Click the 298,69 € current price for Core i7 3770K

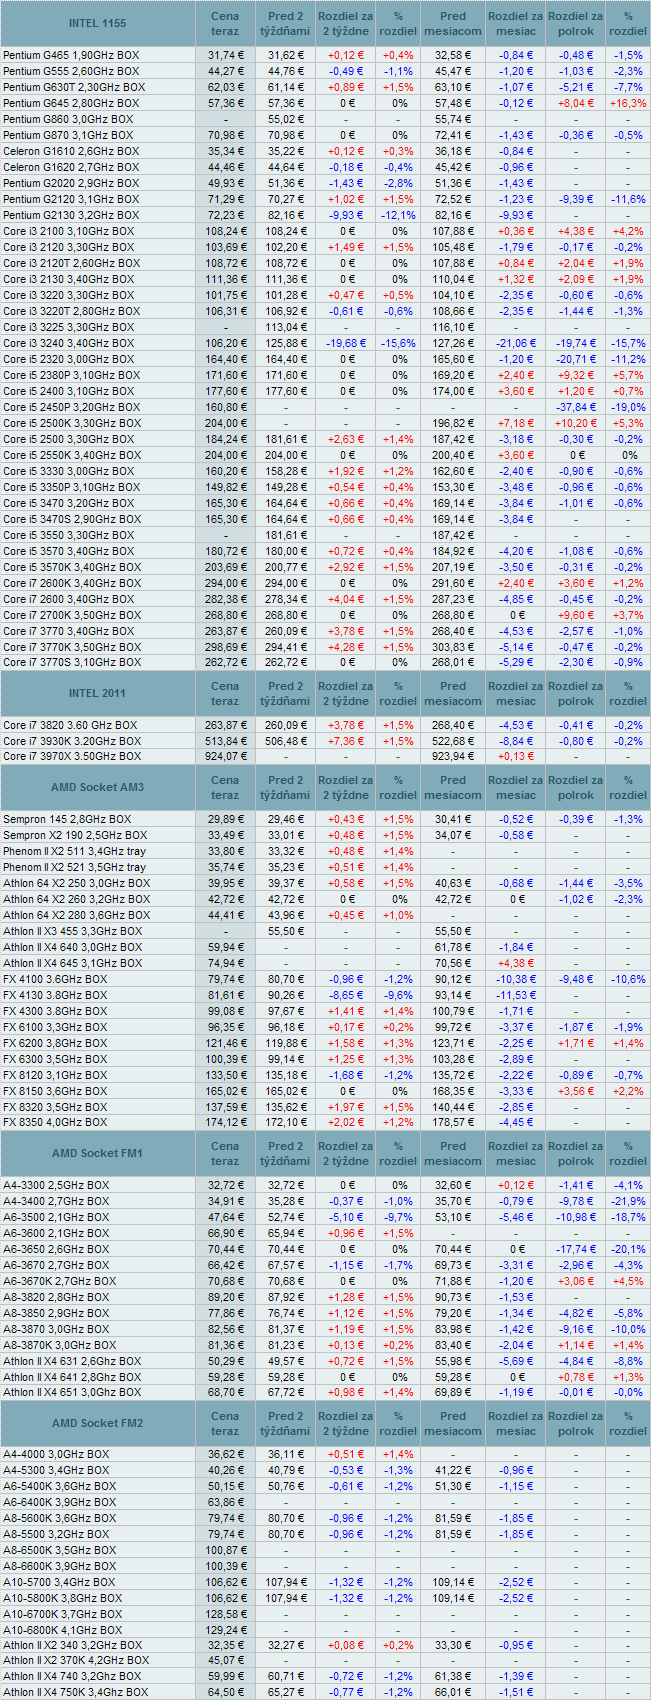point(225,647)
